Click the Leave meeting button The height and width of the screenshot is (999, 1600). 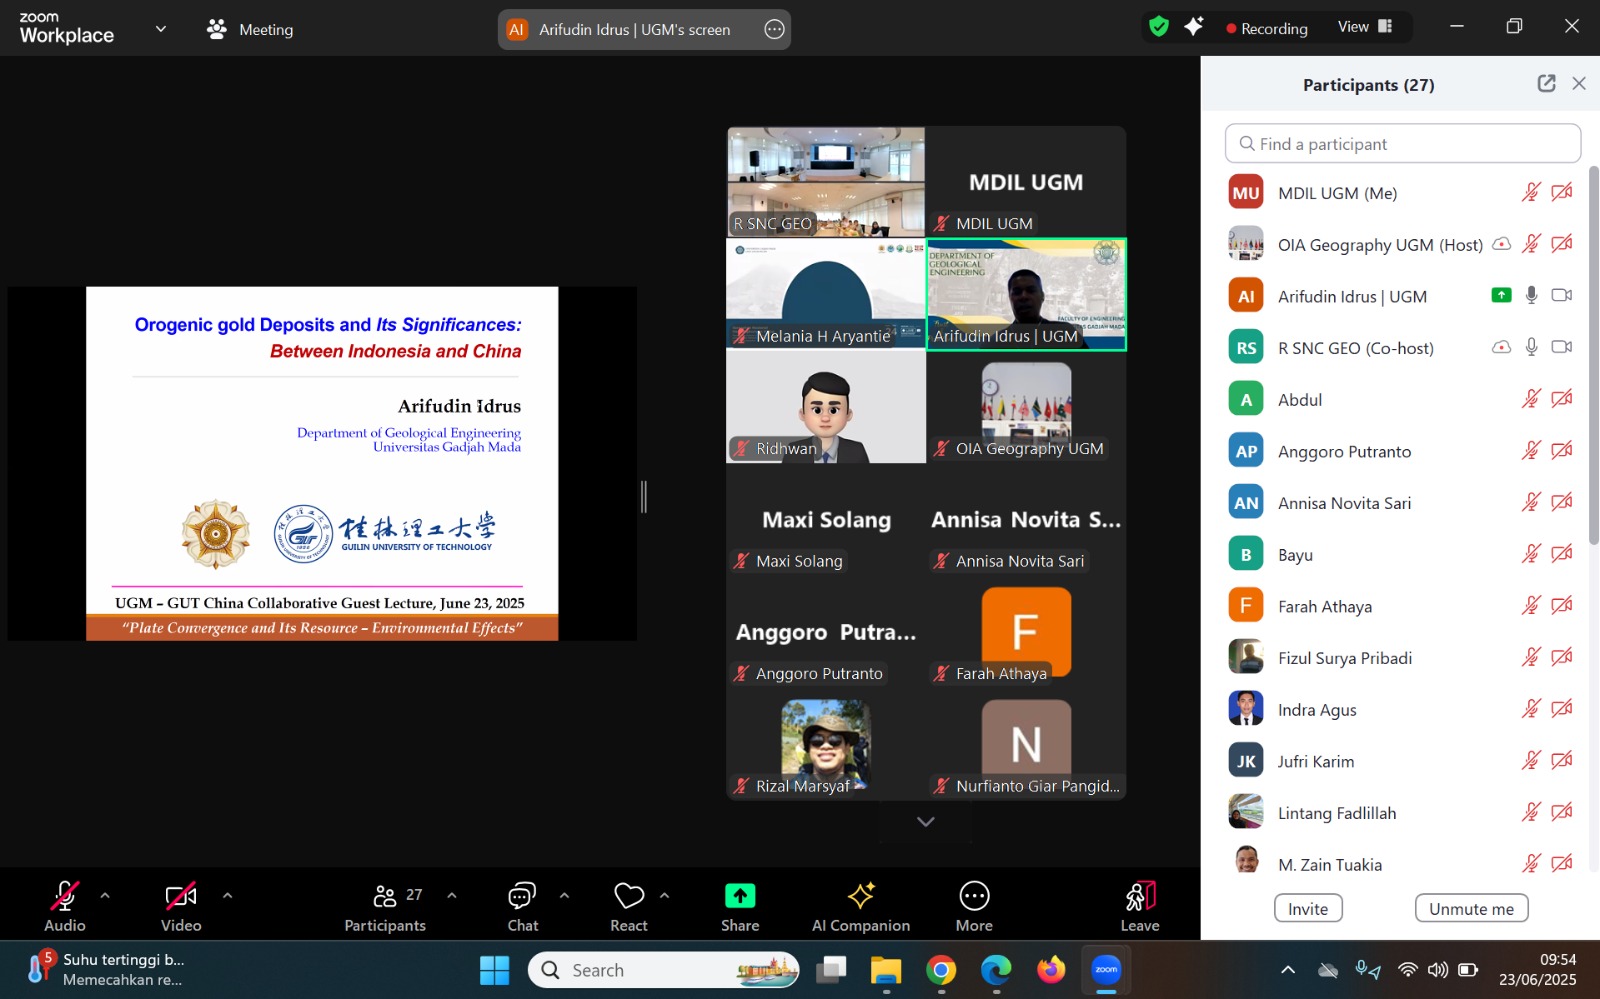[1140, 906]
